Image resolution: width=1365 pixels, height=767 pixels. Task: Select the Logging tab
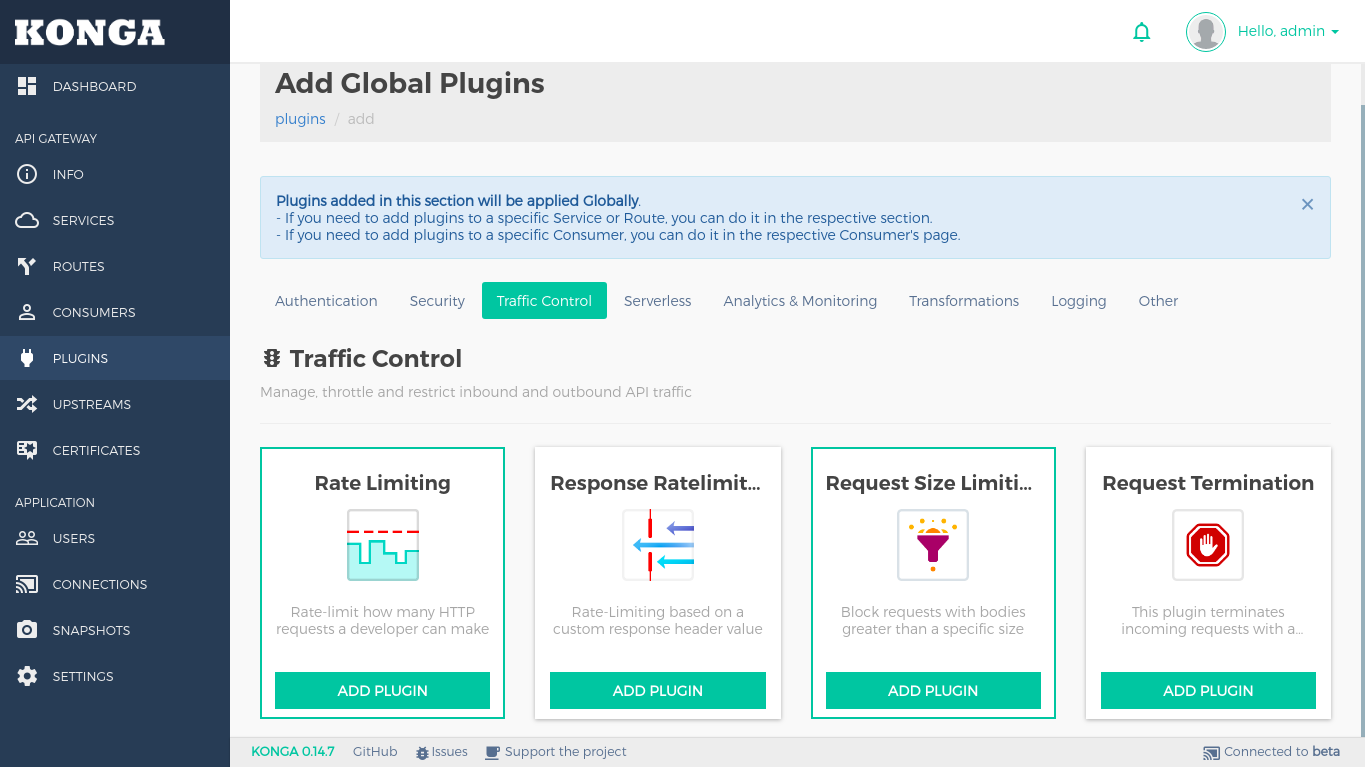pos(1078,301)
